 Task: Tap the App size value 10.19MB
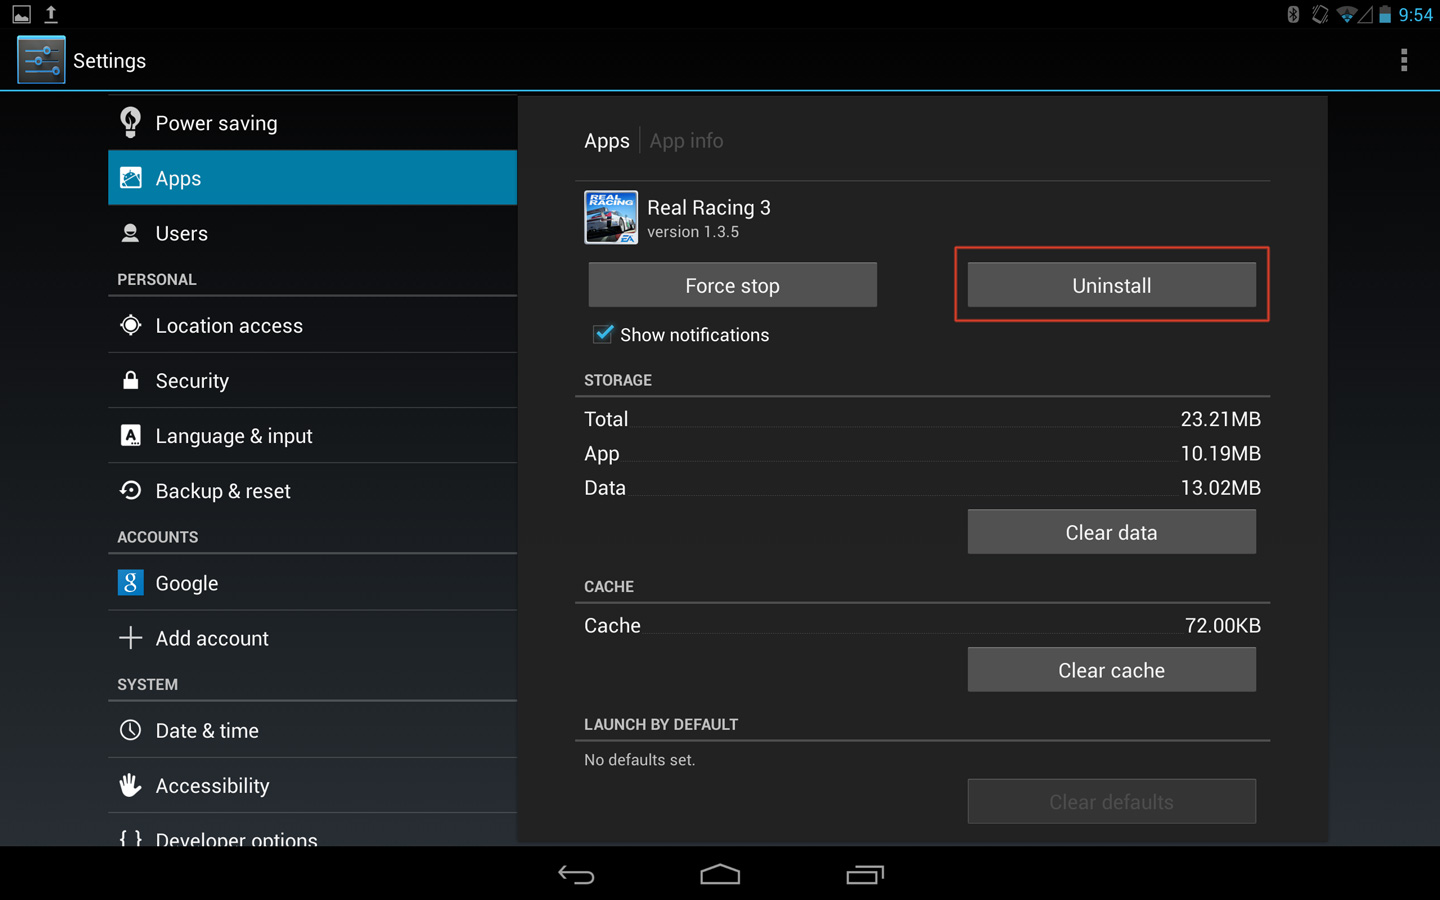1220,453
